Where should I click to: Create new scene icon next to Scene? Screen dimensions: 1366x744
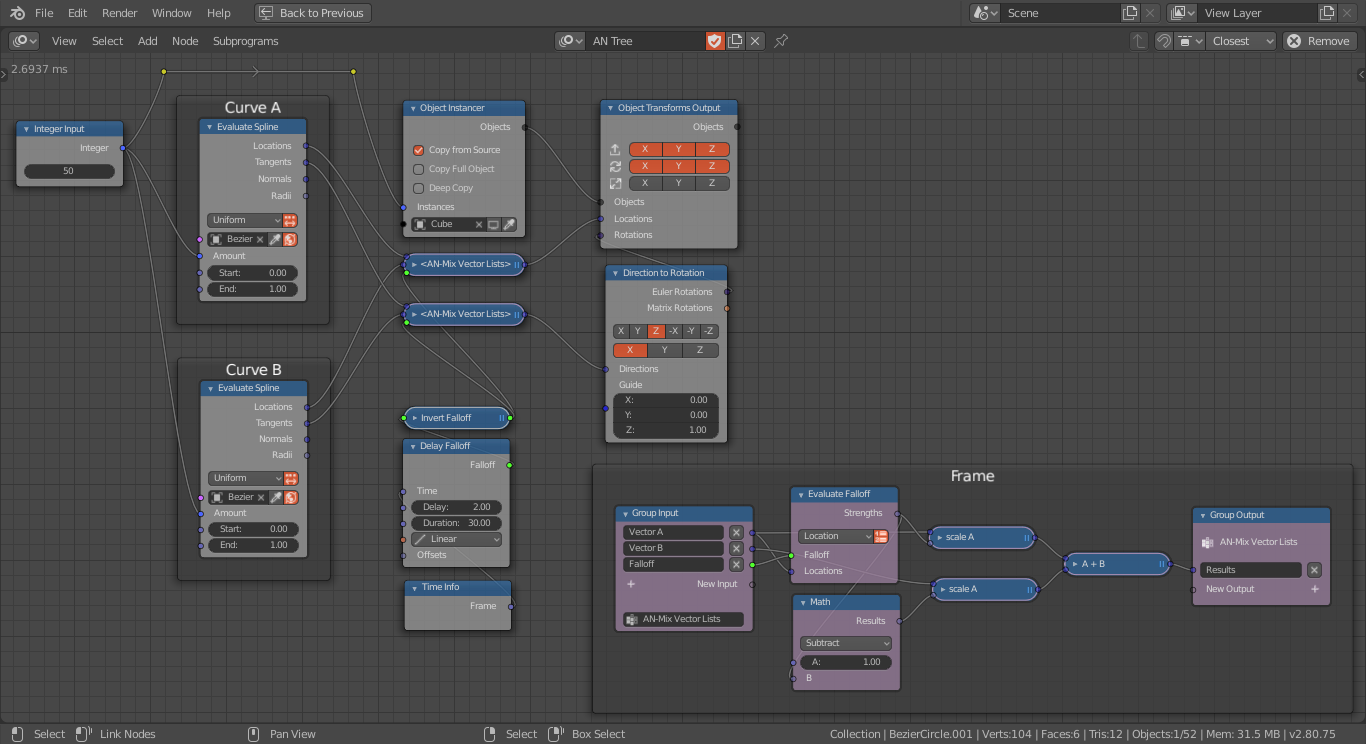click(x=1130, y=13)
